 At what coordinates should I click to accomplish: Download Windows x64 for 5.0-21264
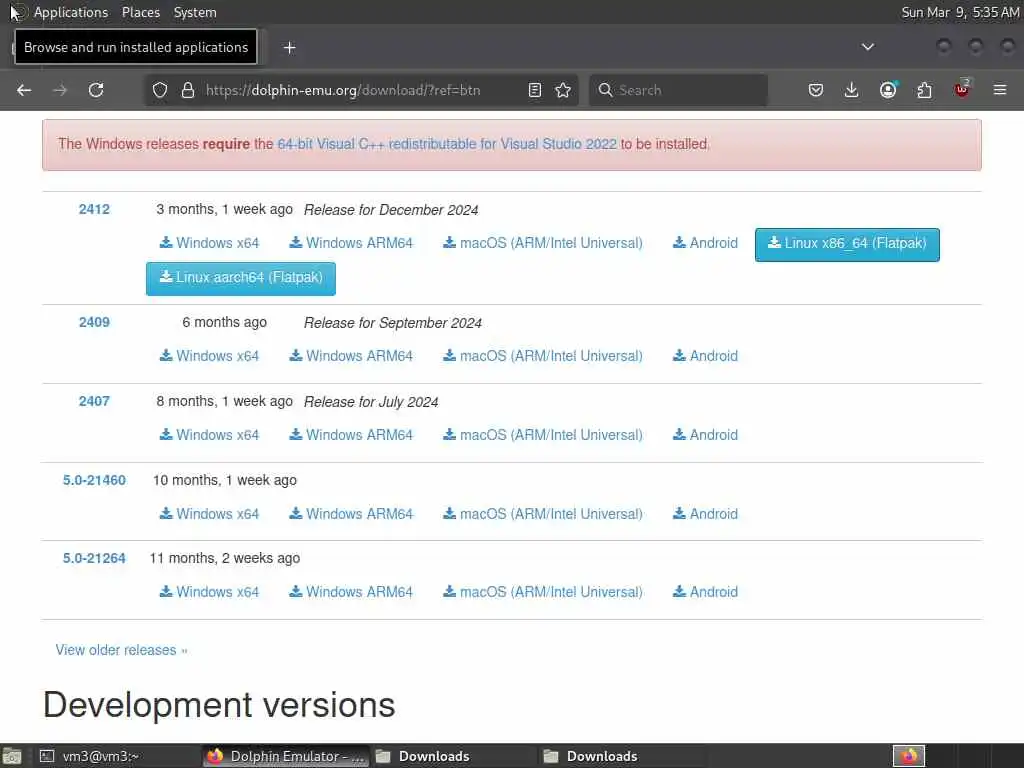tap(210, 592)
